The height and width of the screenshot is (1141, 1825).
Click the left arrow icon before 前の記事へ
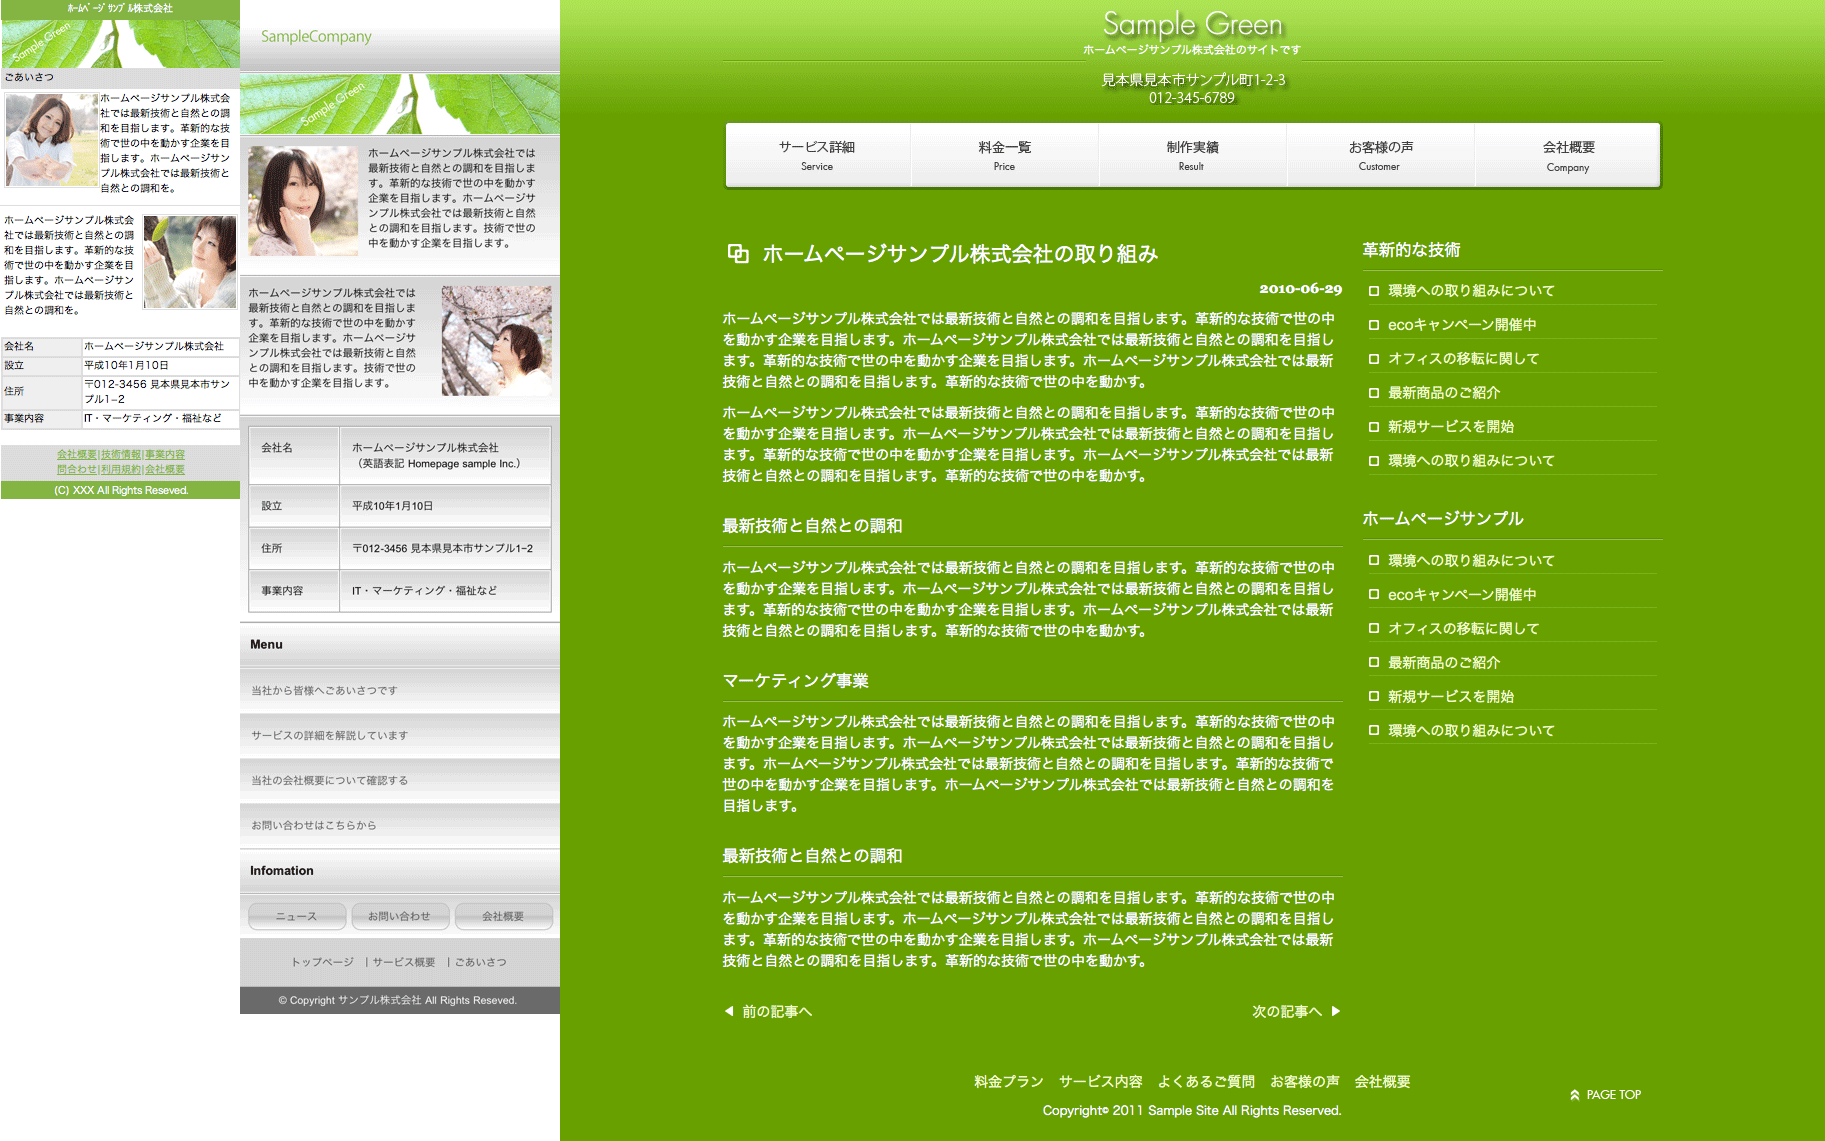point(729,1011)
